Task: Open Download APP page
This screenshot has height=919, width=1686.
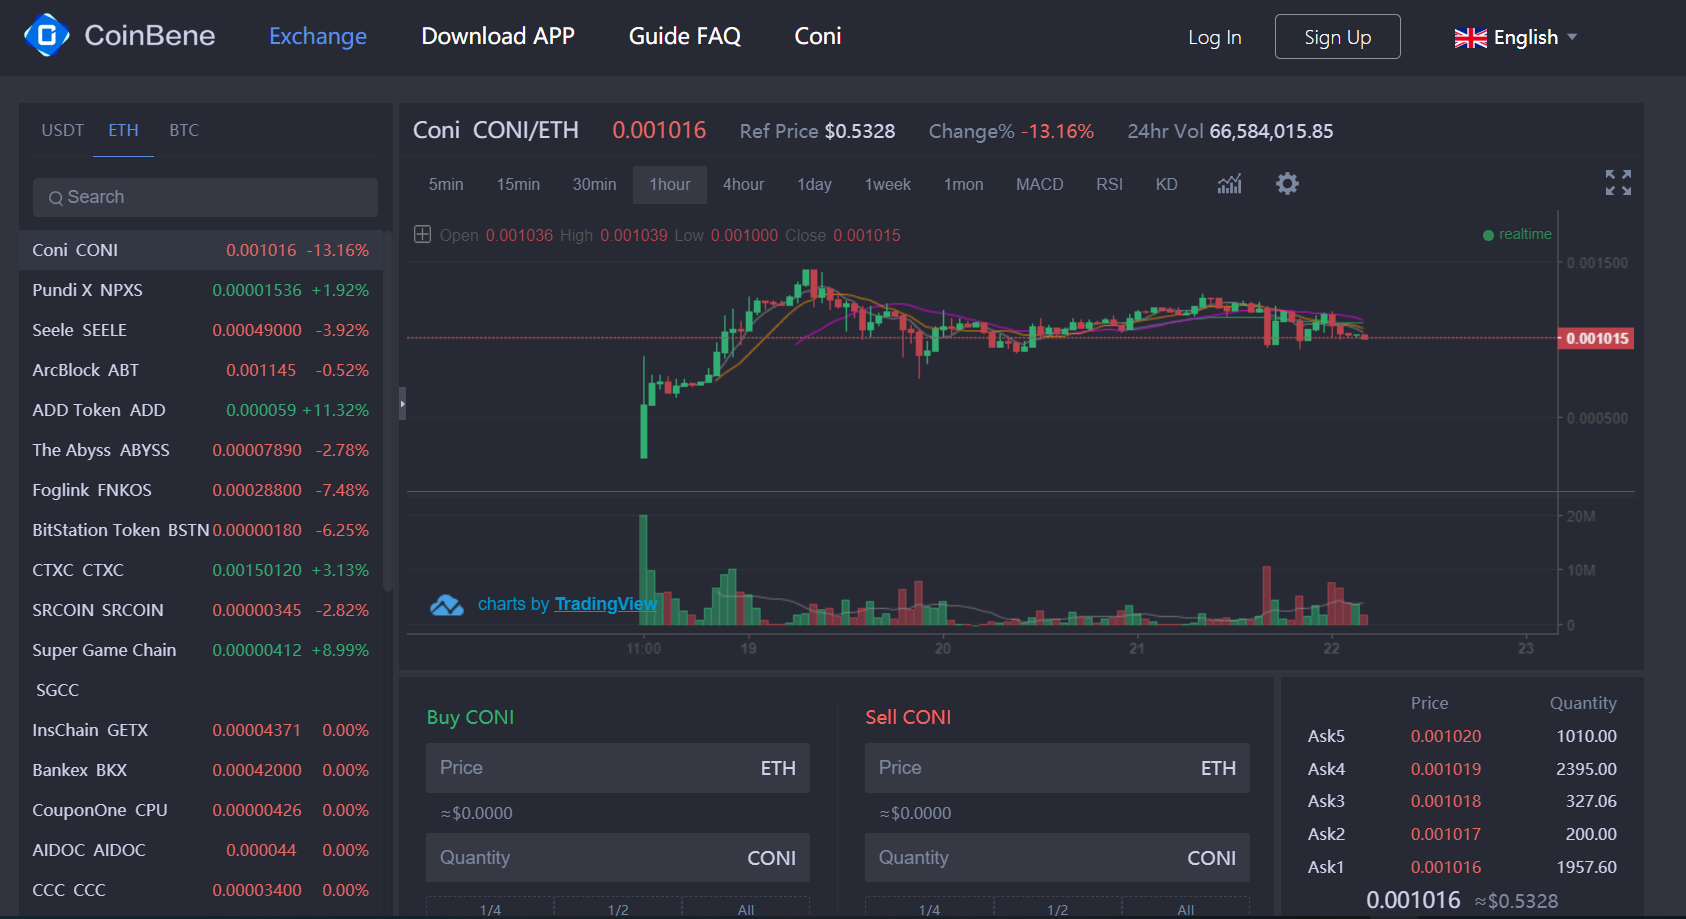Action: coord(498,37)
